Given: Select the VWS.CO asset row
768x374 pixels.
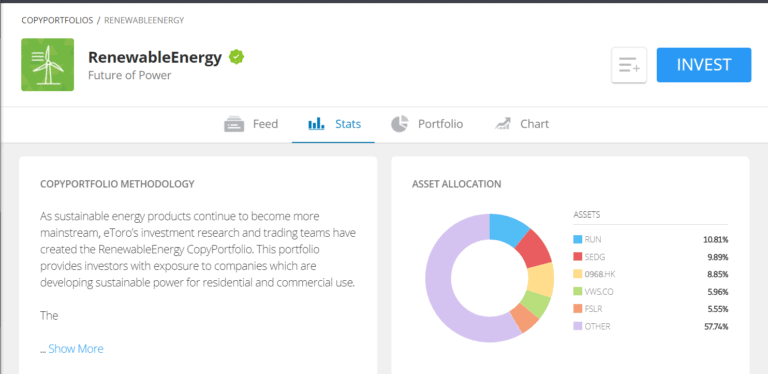Looking at the screenshot, I should 650,292.
